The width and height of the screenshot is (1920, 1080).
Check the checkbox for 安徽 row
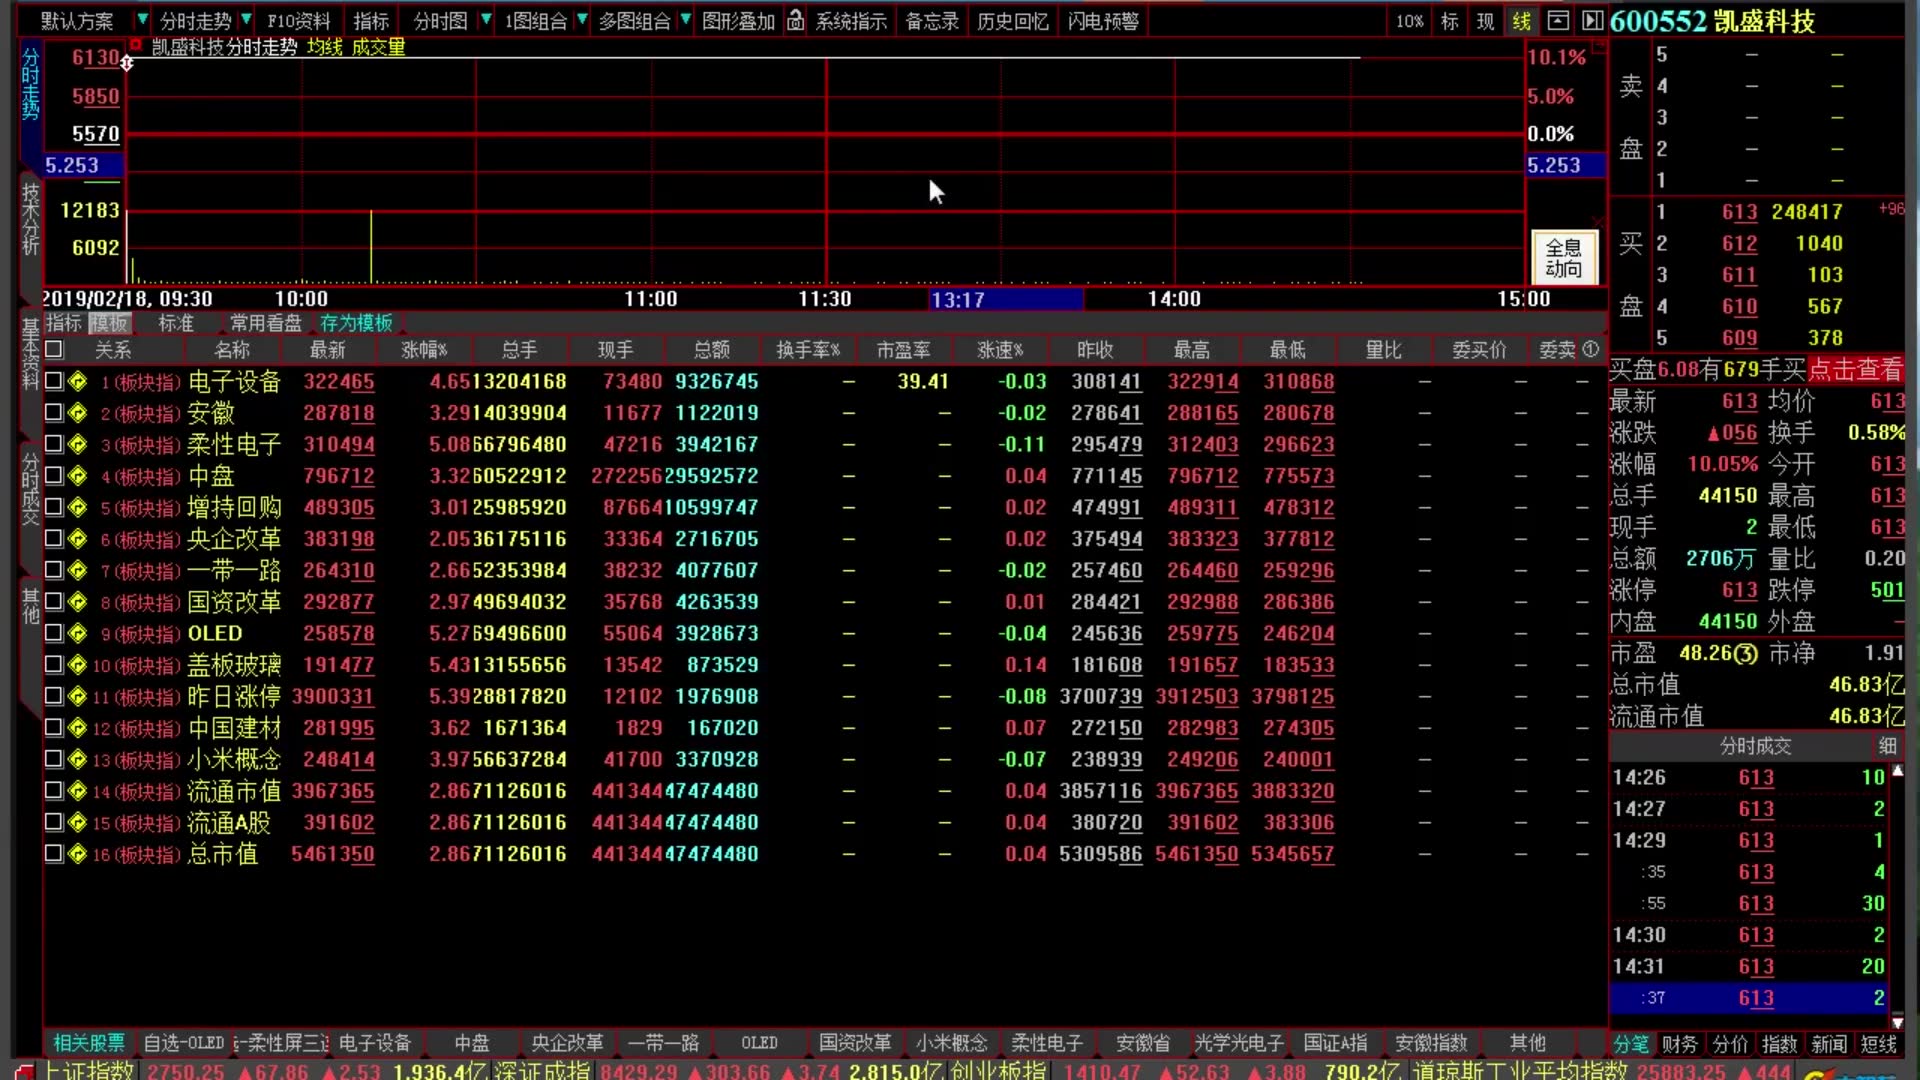tap(54, 412)
